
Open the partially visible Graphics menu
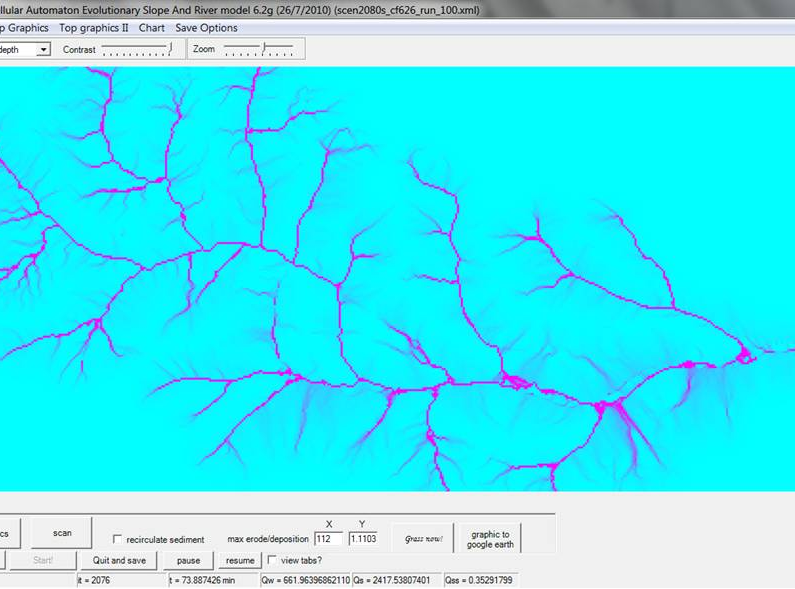(x=24, y=28)
